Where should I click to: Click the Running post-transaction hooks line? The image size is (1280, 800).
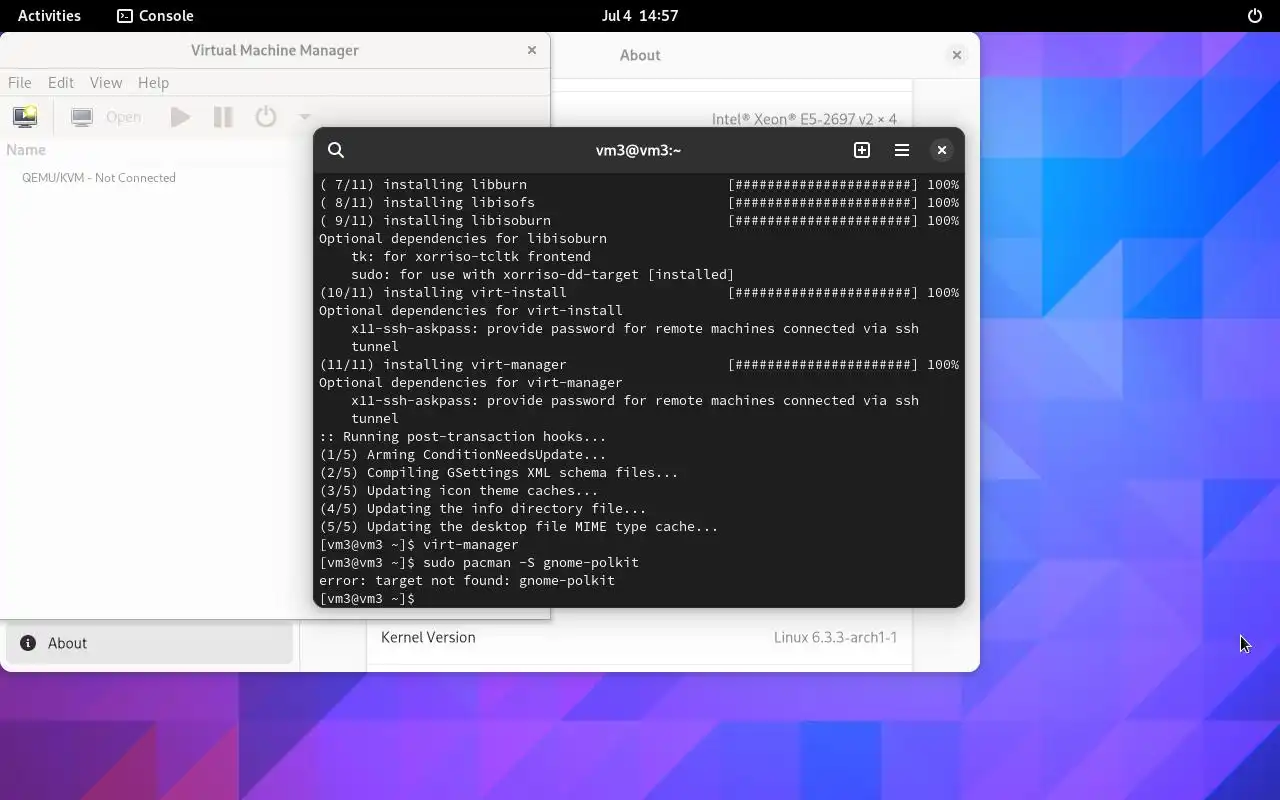click(463, 437)
